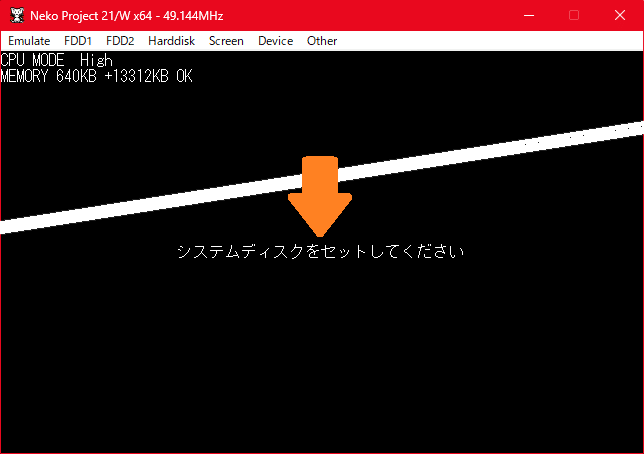Click the window title 'Neko Project 21/W x64 - 49.144MHz'

point(126,16)
